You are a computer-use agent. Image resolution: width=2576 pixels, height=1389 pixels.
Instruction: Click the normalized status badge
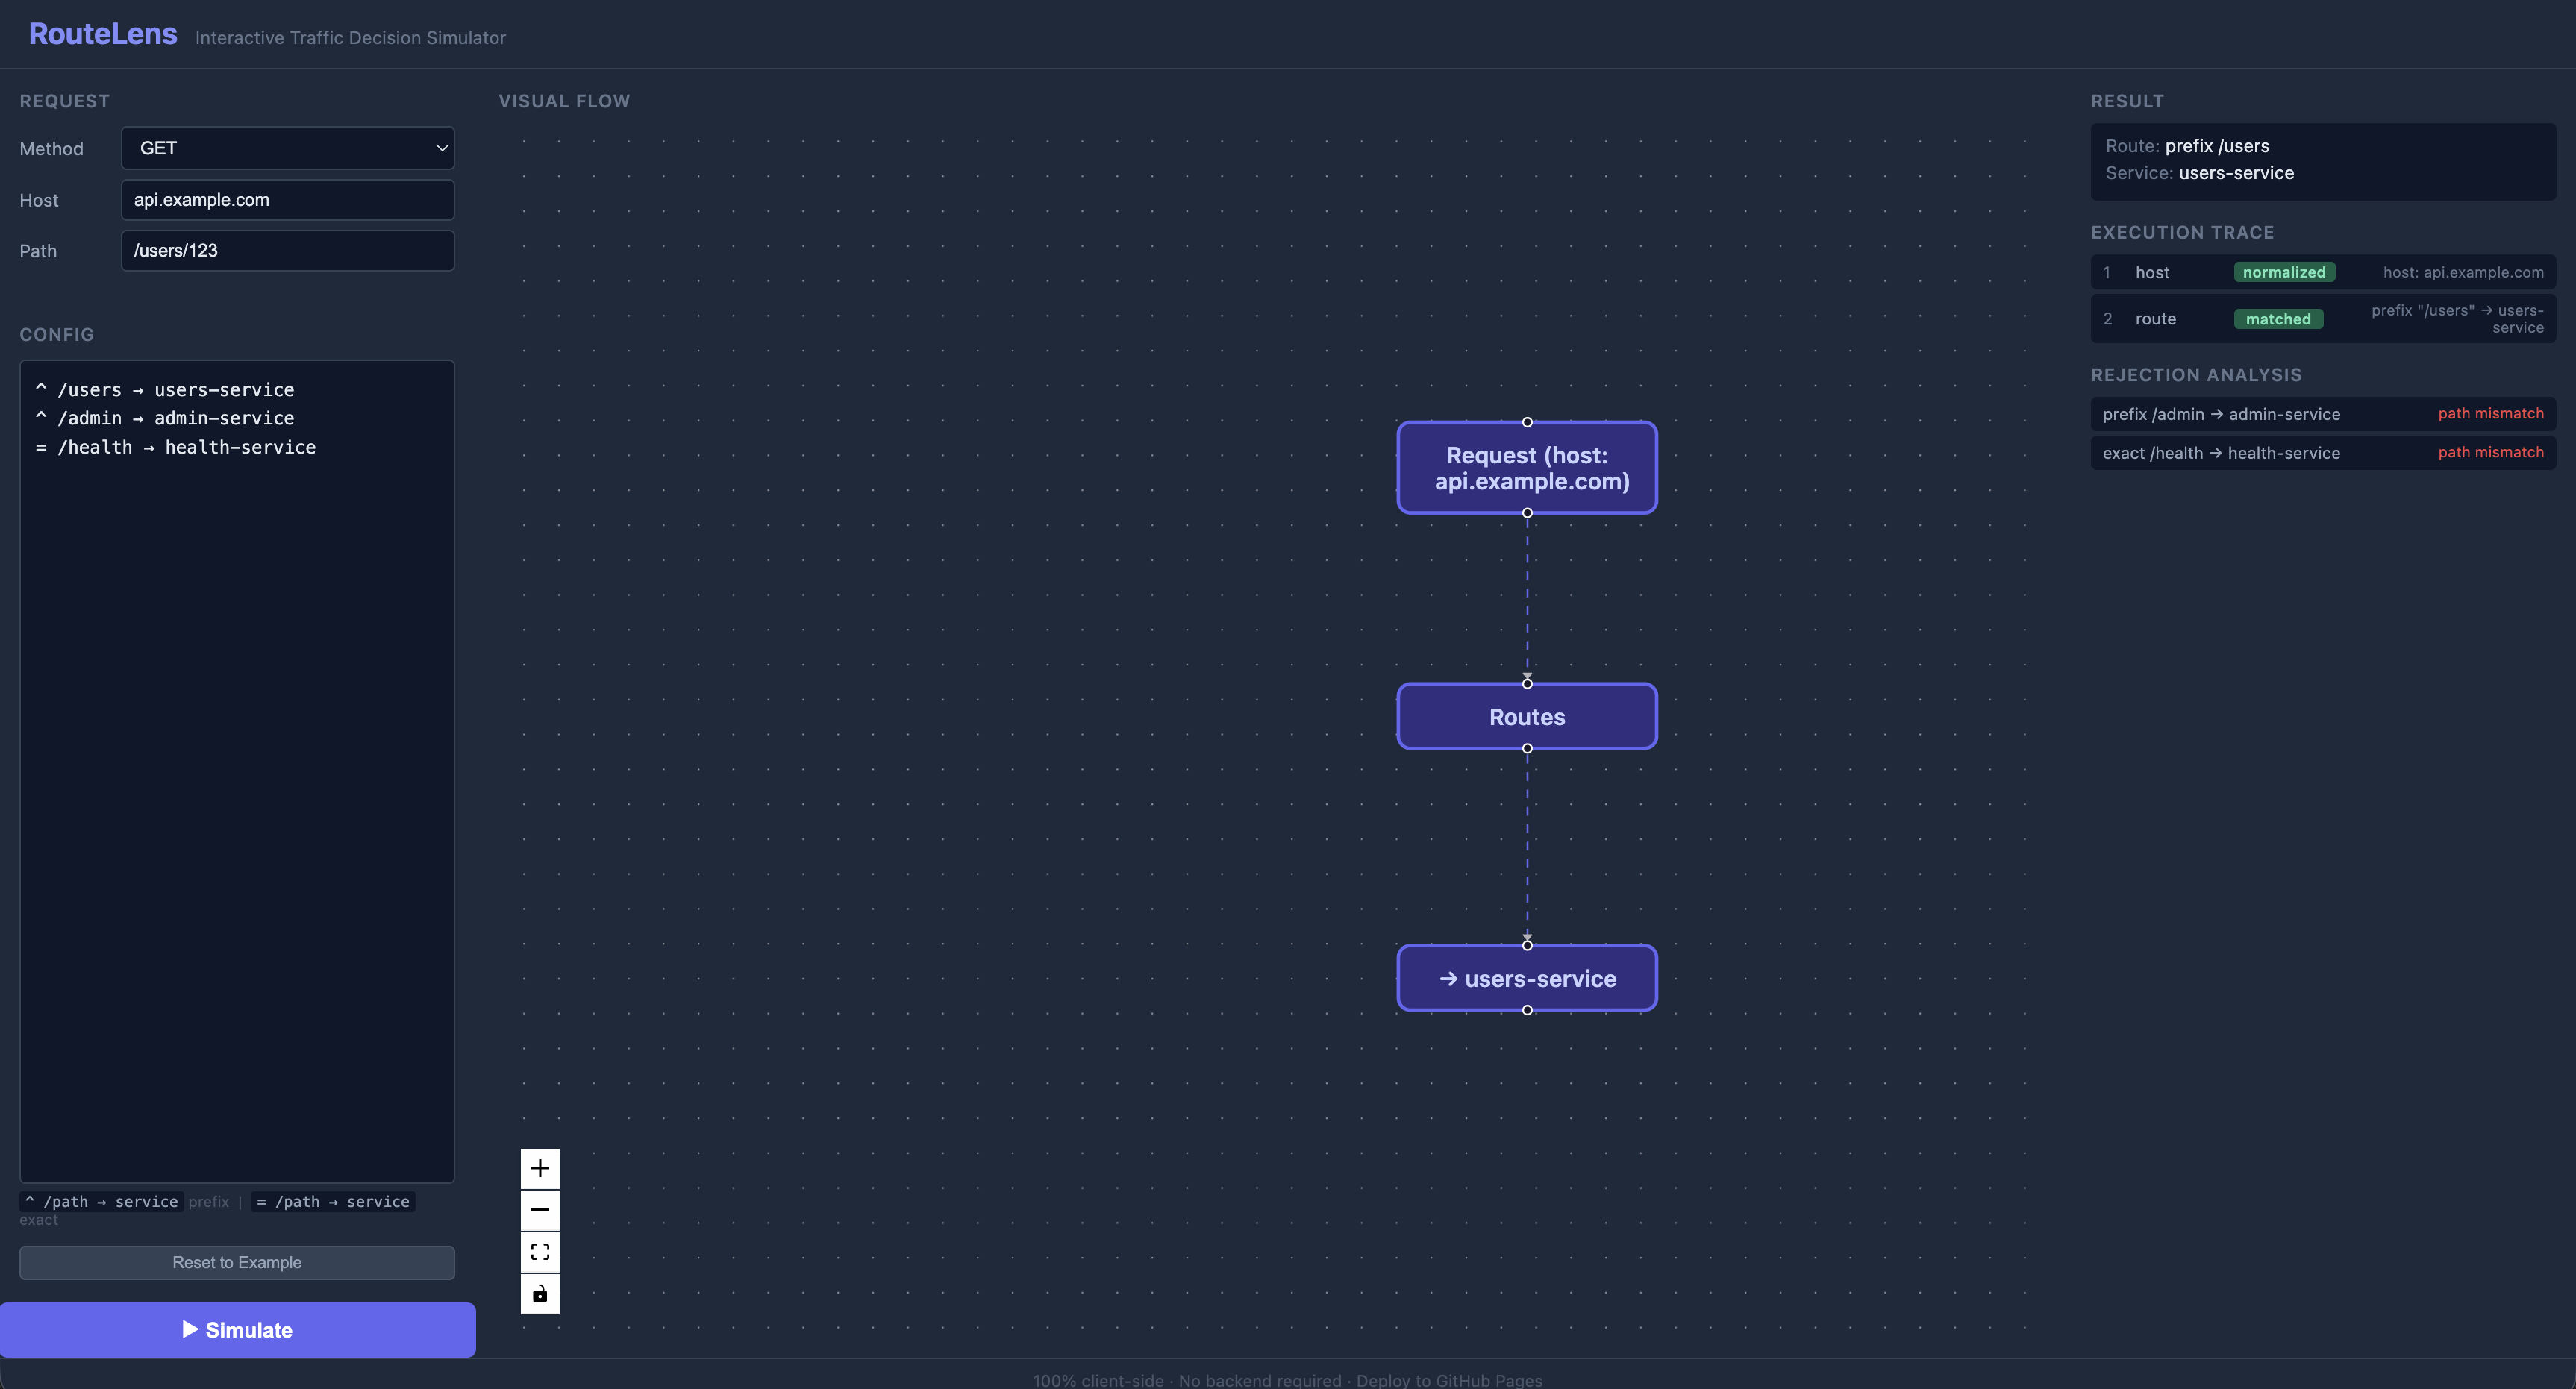pos(2284,272)
